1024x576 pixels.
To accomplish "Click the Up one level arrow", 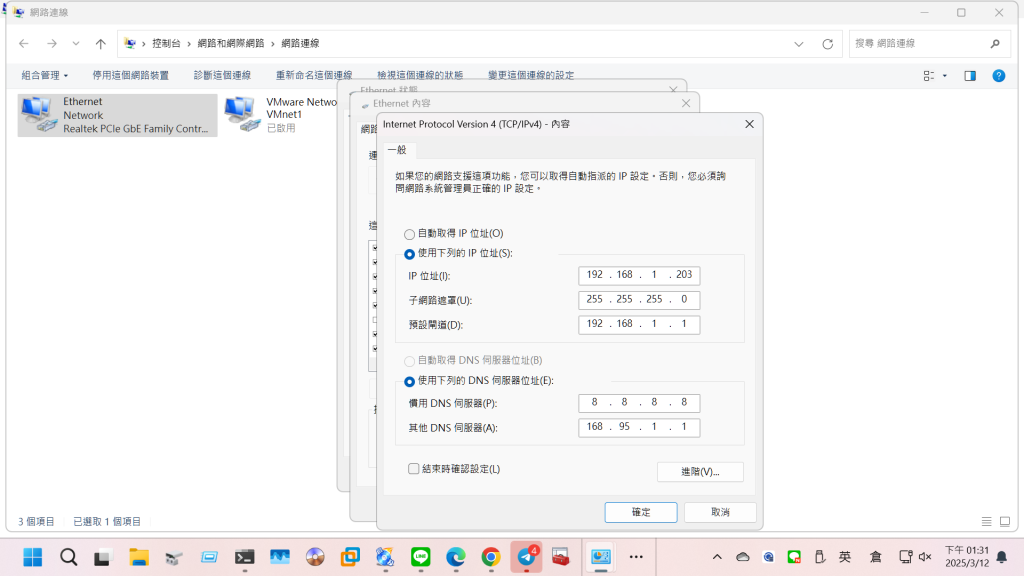I will click(x=101, y=44).
